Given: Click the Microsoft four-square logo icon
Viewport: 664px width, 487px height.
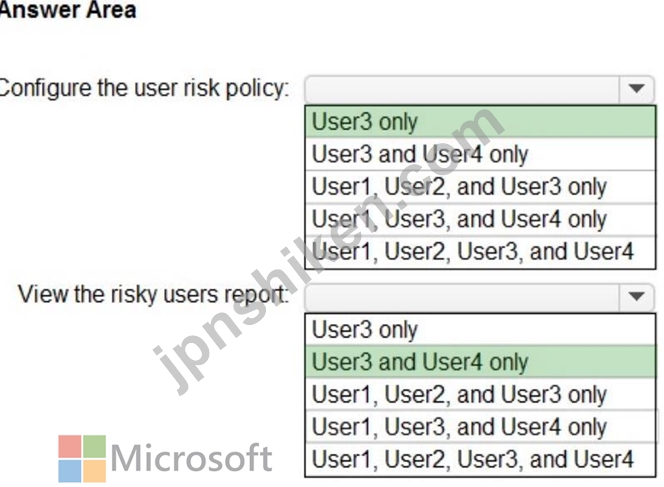Looking at the screenshot, I should [x=82, y=459].
